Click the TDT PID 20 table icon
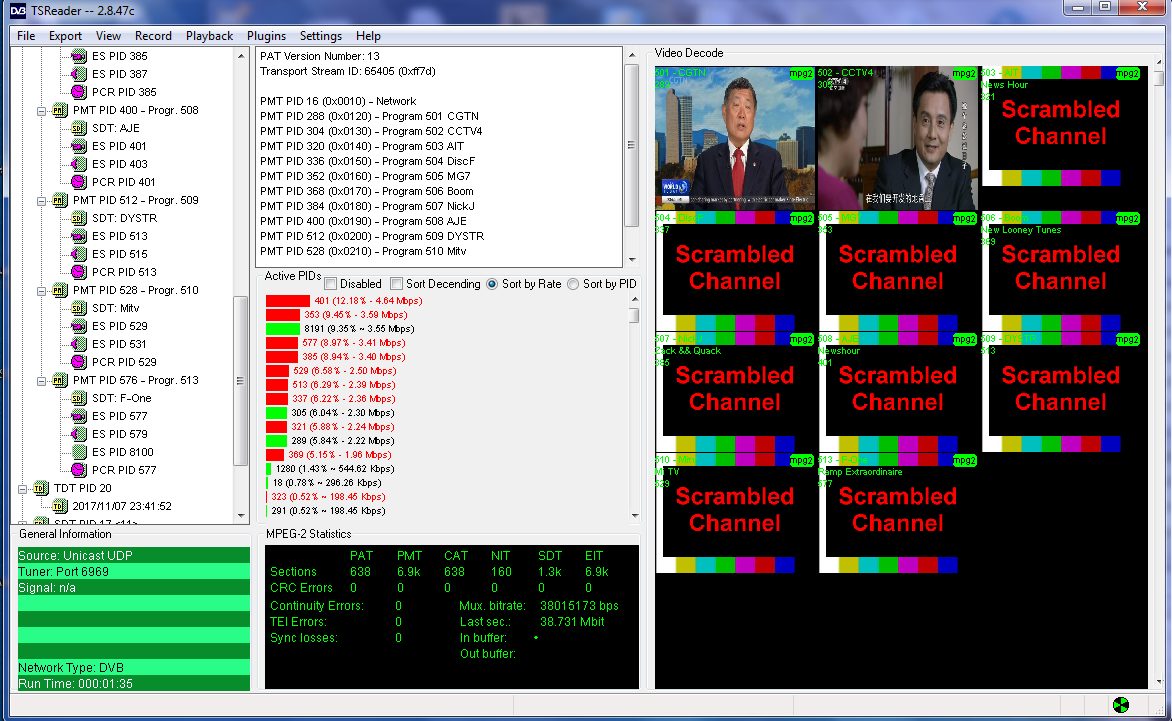Screen dimensions: 1172x721 [x=40, y=488]
